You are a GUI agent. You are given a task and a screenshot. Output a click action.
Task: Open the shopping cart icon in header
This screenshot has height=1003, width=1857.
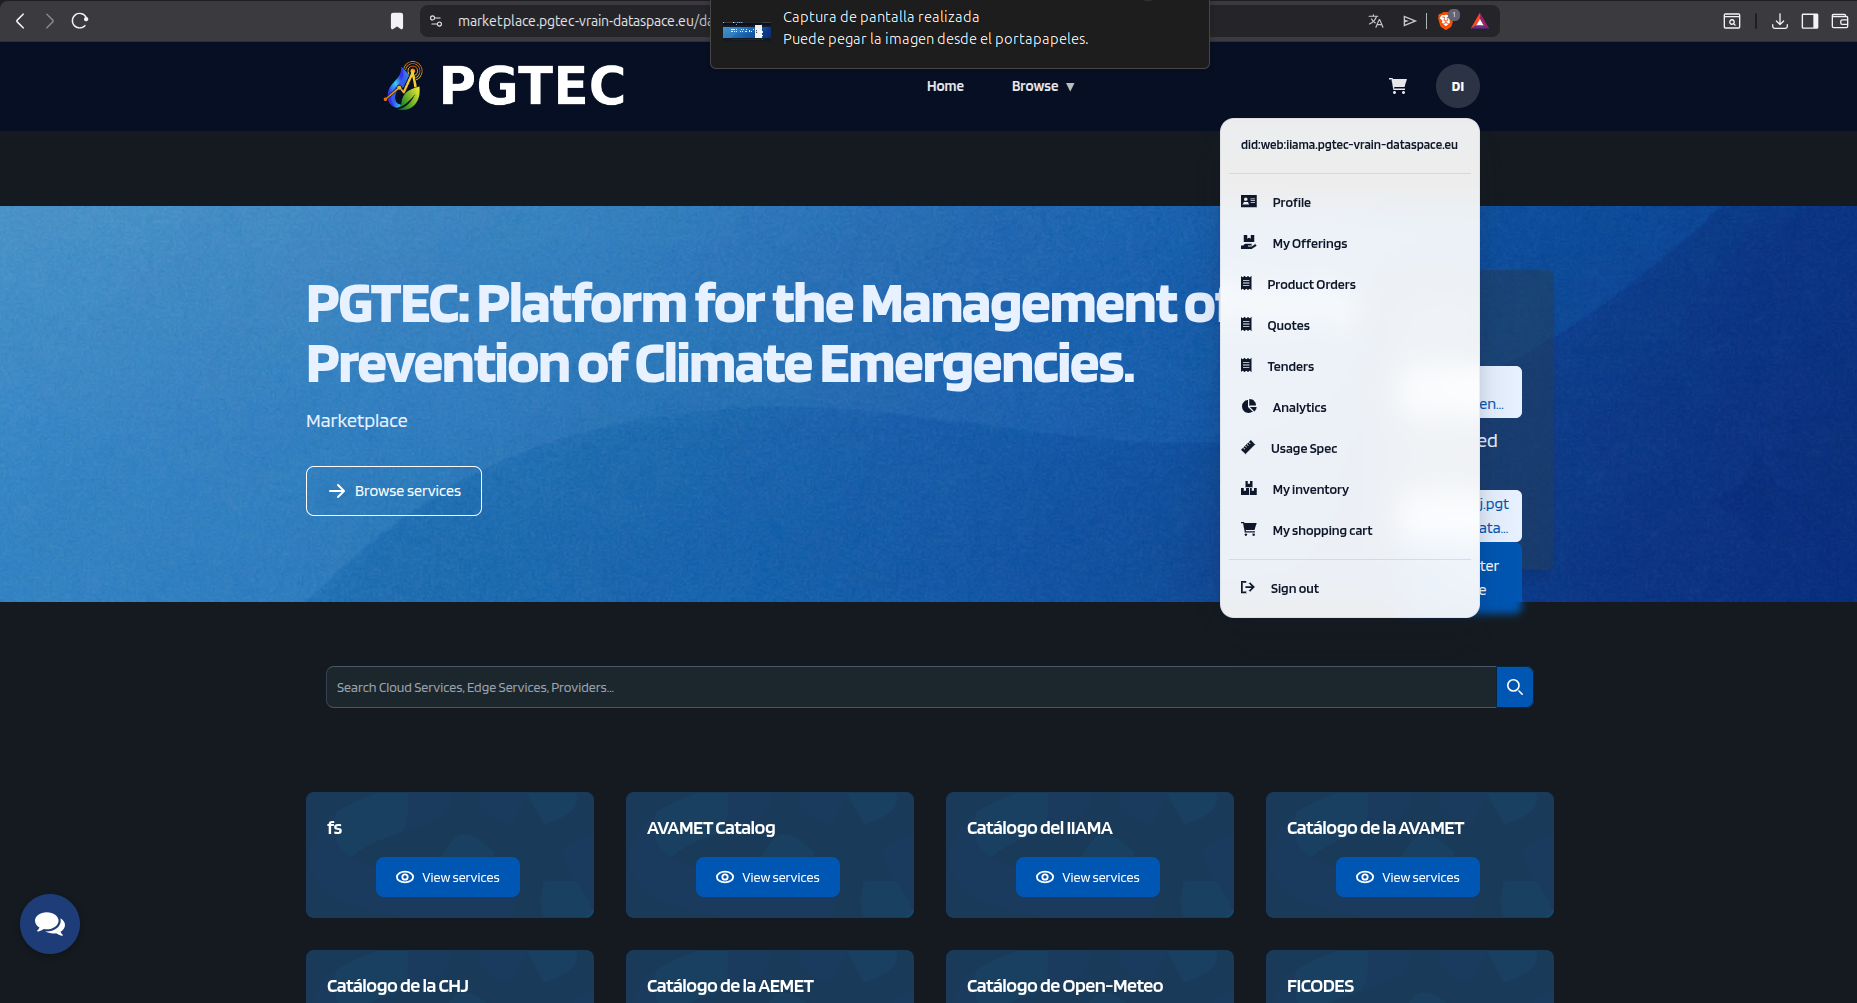[1398, 86]
